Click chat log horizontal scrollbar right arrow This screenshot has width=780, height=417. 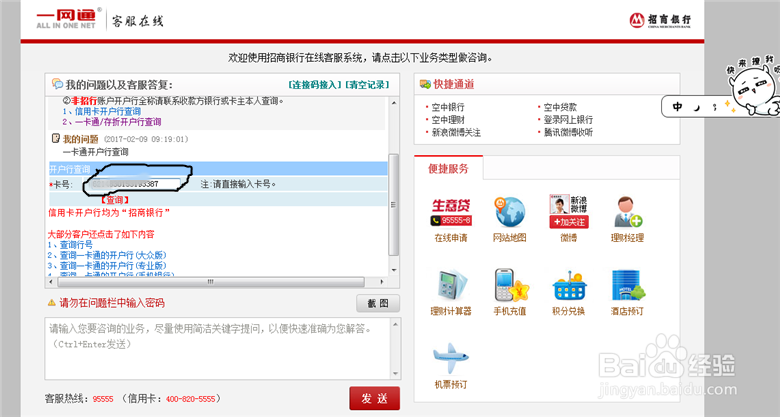click(x=382, y=282)
